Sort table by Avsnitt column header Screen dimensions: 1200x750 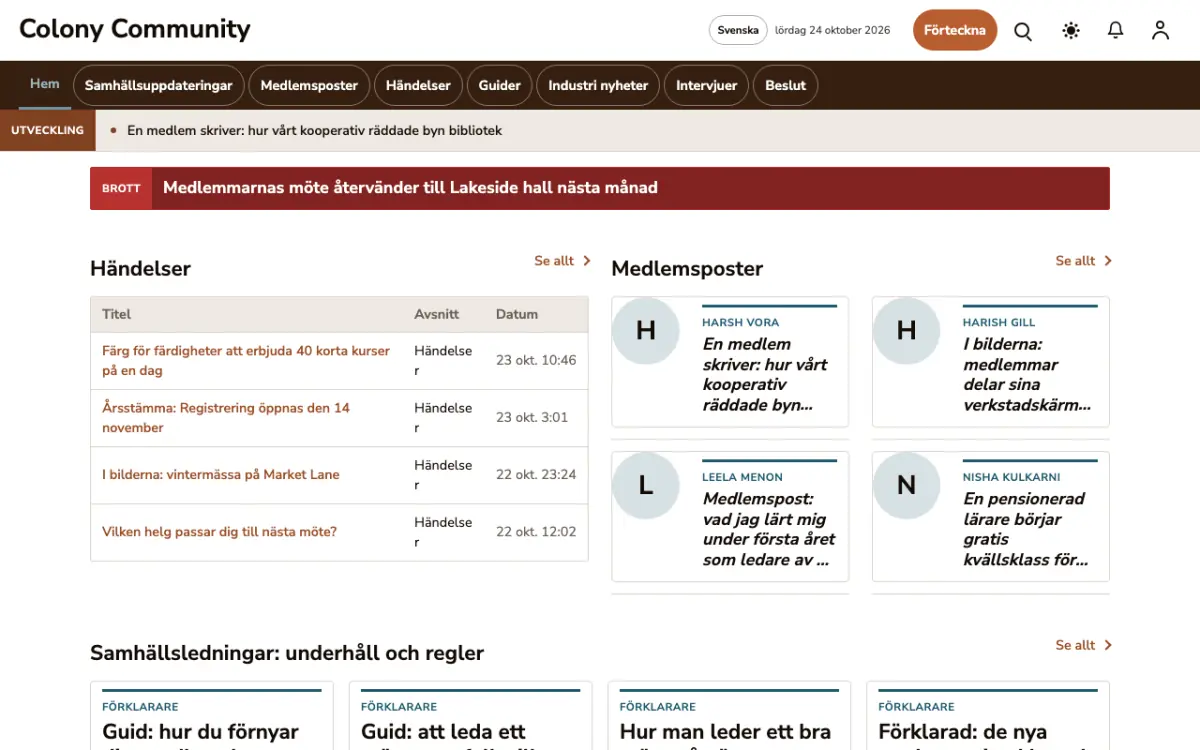click(x=436, y=314)
